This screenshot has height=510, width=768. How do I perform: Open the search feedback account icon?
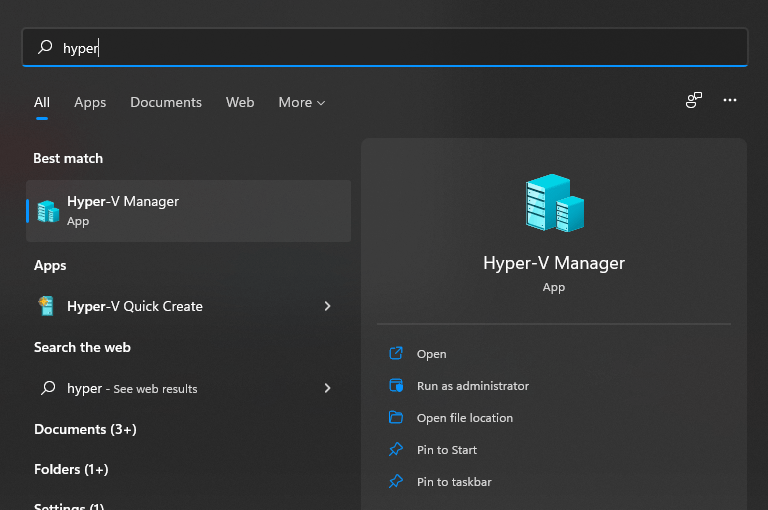point(694,100)
